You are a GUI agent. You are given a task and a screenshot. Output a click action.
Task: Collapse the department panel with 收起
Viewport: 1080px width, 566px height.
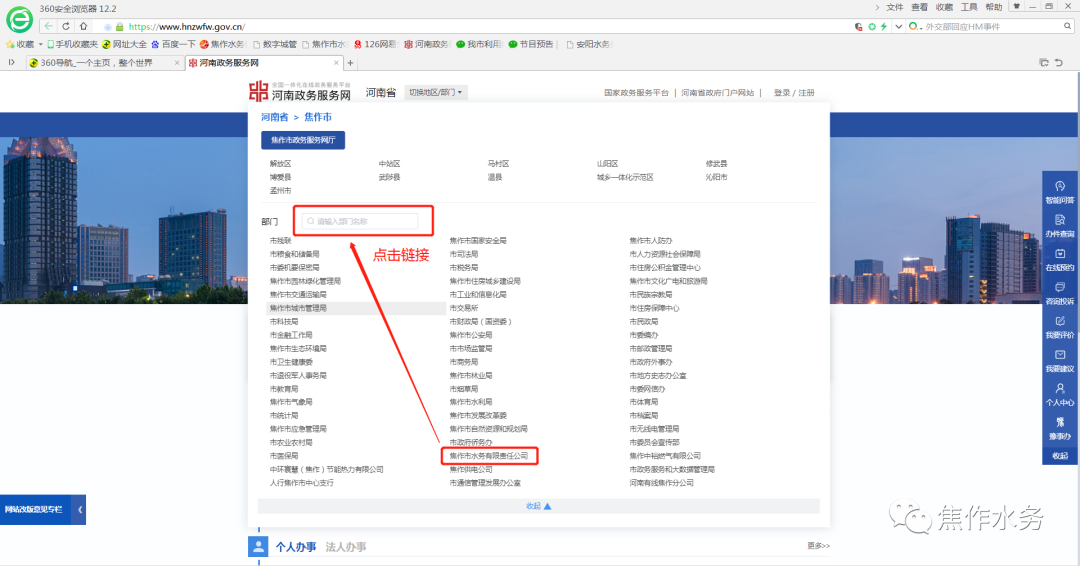coord(538,506)
